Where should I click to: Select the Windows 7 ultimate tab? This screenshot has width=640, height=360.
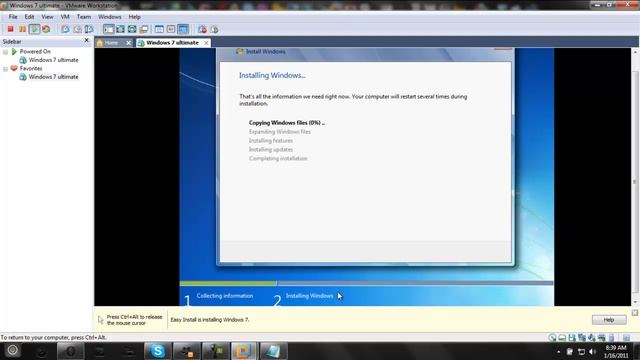click(x=172, y=42)
